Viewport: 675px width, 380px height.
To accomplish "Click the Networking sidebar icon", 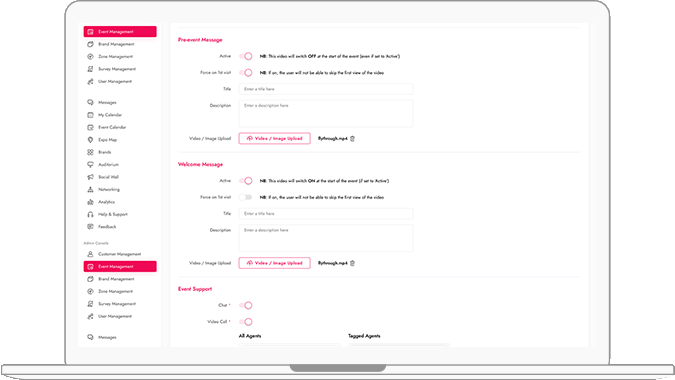I will (90, 189).
